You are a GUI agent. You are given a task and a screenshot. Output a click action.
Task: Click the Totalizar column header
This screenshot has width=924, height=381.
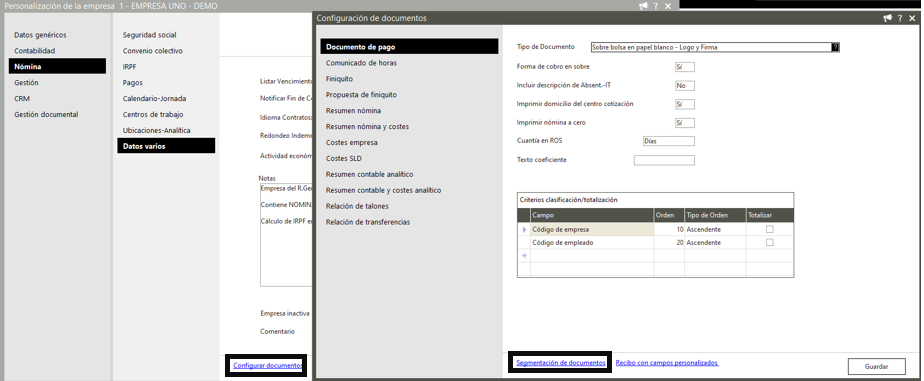770,216
